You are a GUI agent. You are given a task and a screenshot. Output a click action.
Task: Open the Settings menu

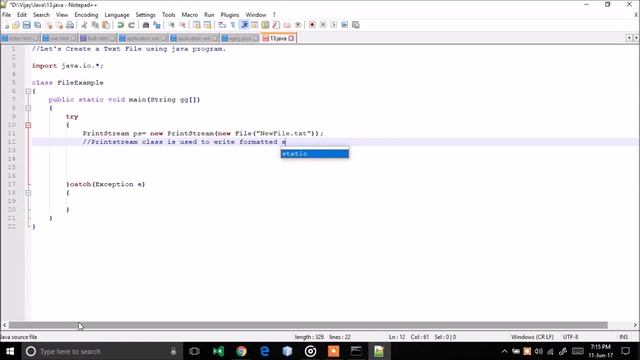(x=145, y=15)
